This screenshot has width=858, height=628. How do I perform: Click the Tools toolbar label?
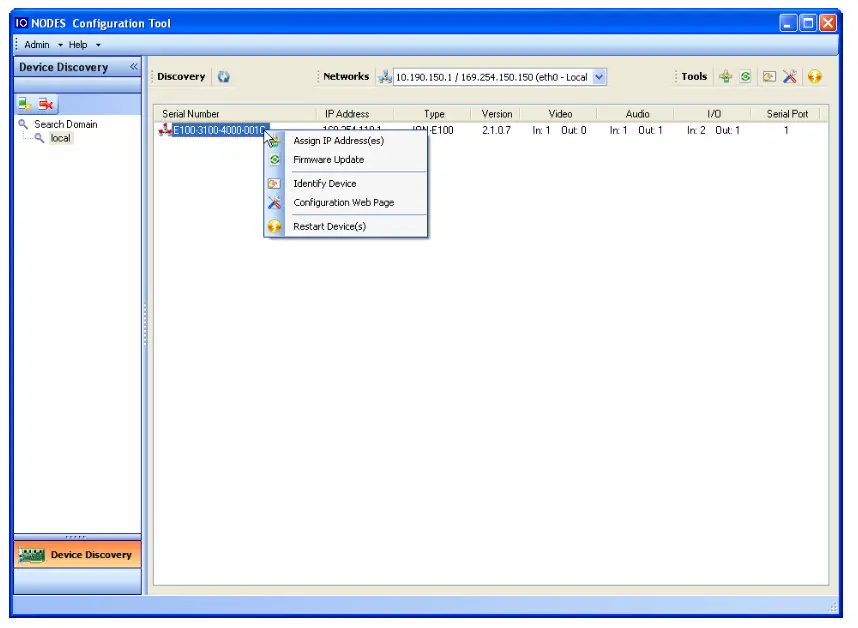click(694, 77)
